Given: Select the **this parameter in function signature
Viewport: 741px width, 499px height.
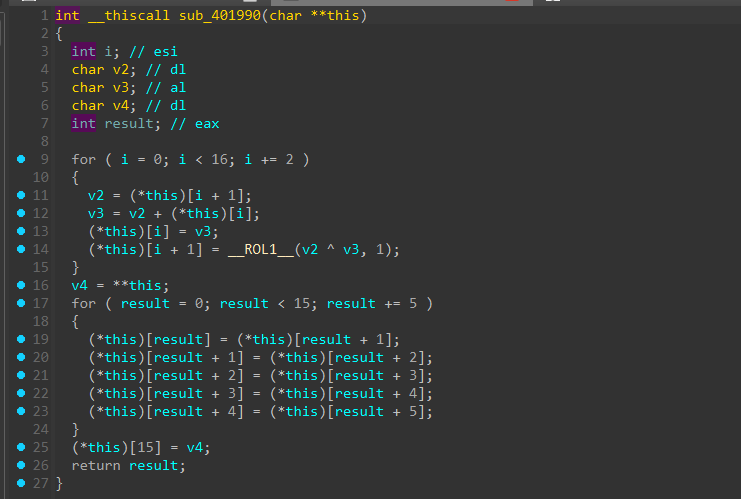Looking at the screenshot, I should point(335,16).
